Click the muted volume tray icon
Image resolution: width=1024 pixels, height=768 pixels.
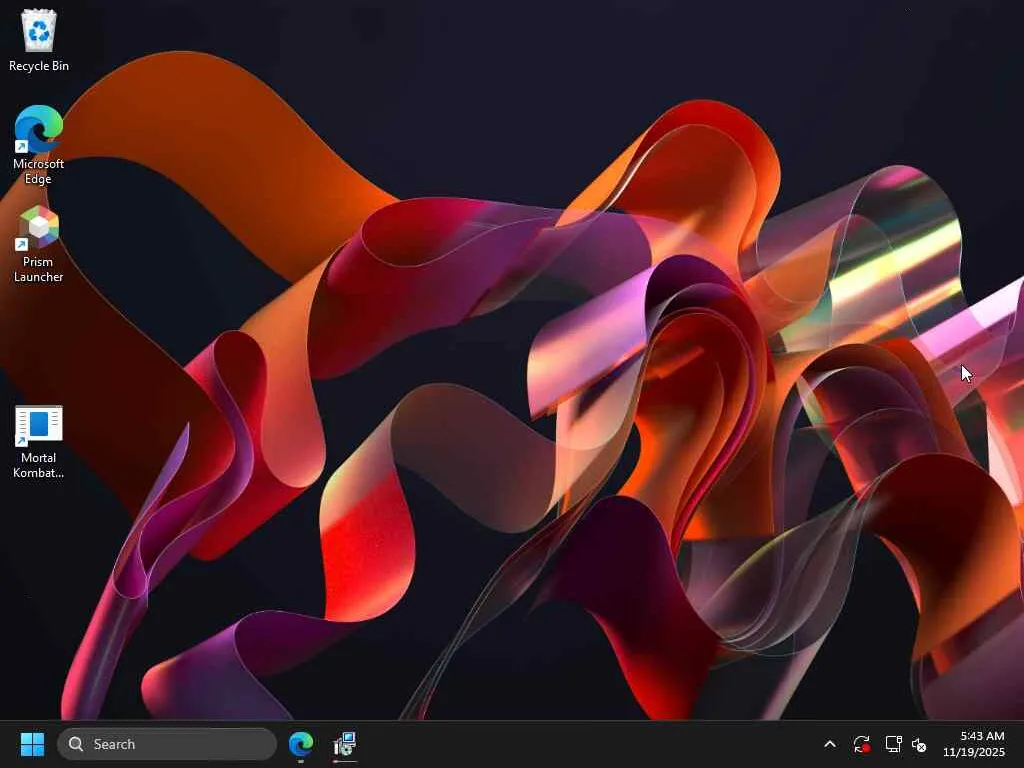click(920, 744)
